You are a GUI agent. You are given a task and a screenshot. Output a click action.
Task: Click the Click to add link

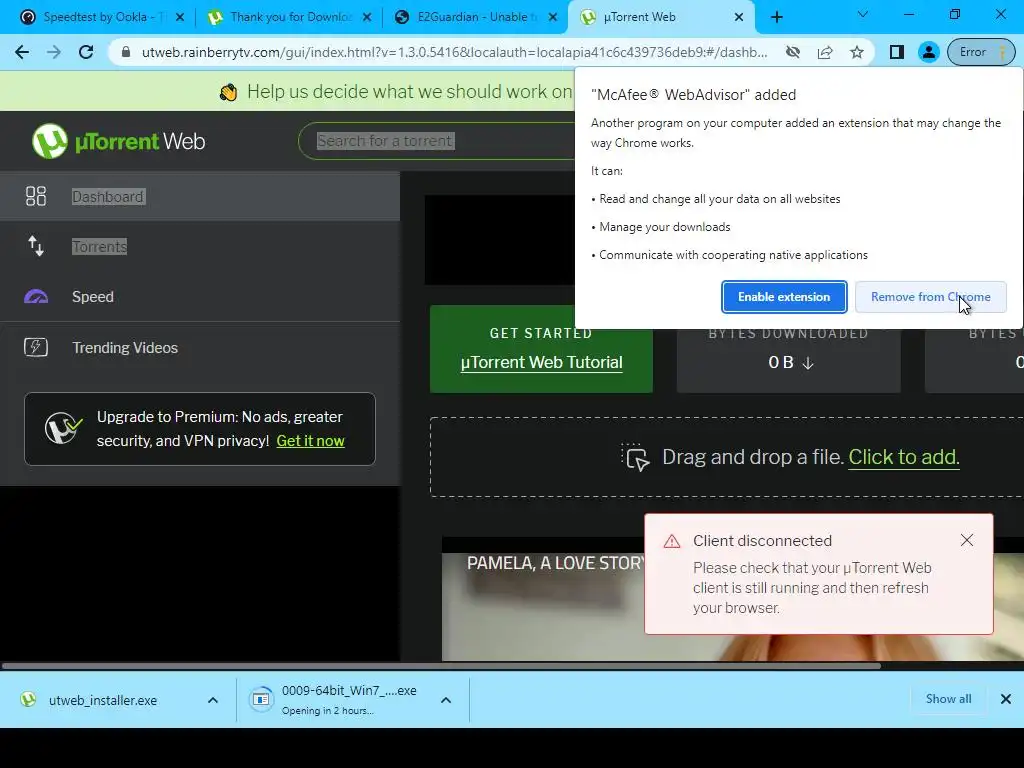pyautogui.click(x=904, y=456)
